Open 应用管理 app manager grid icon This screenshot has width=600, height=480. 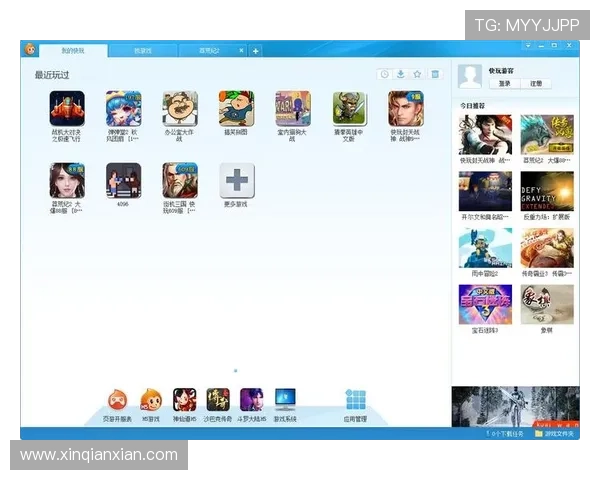point(355,401)
